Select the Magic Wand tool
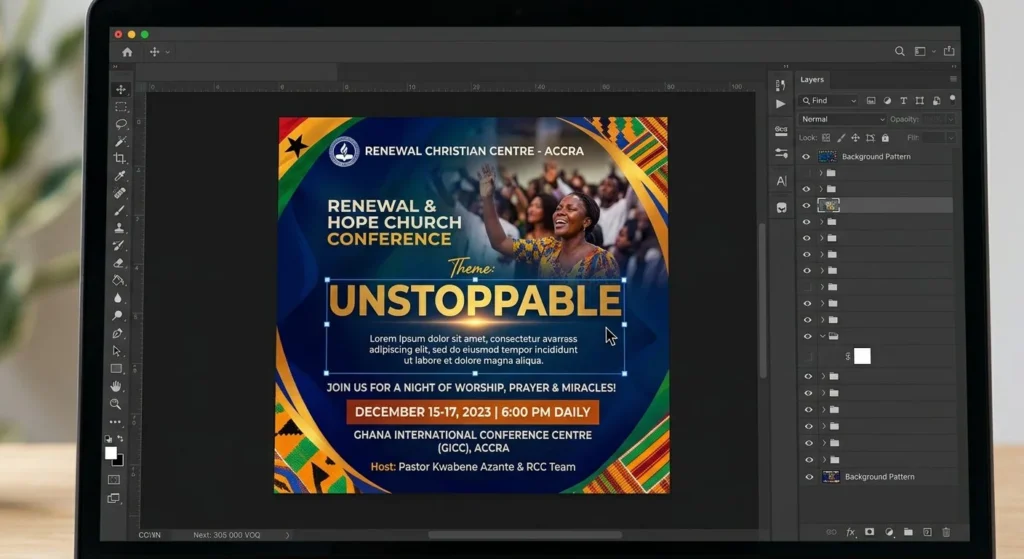This screenshot has height=559, width=1024. (x=120, y=141)
